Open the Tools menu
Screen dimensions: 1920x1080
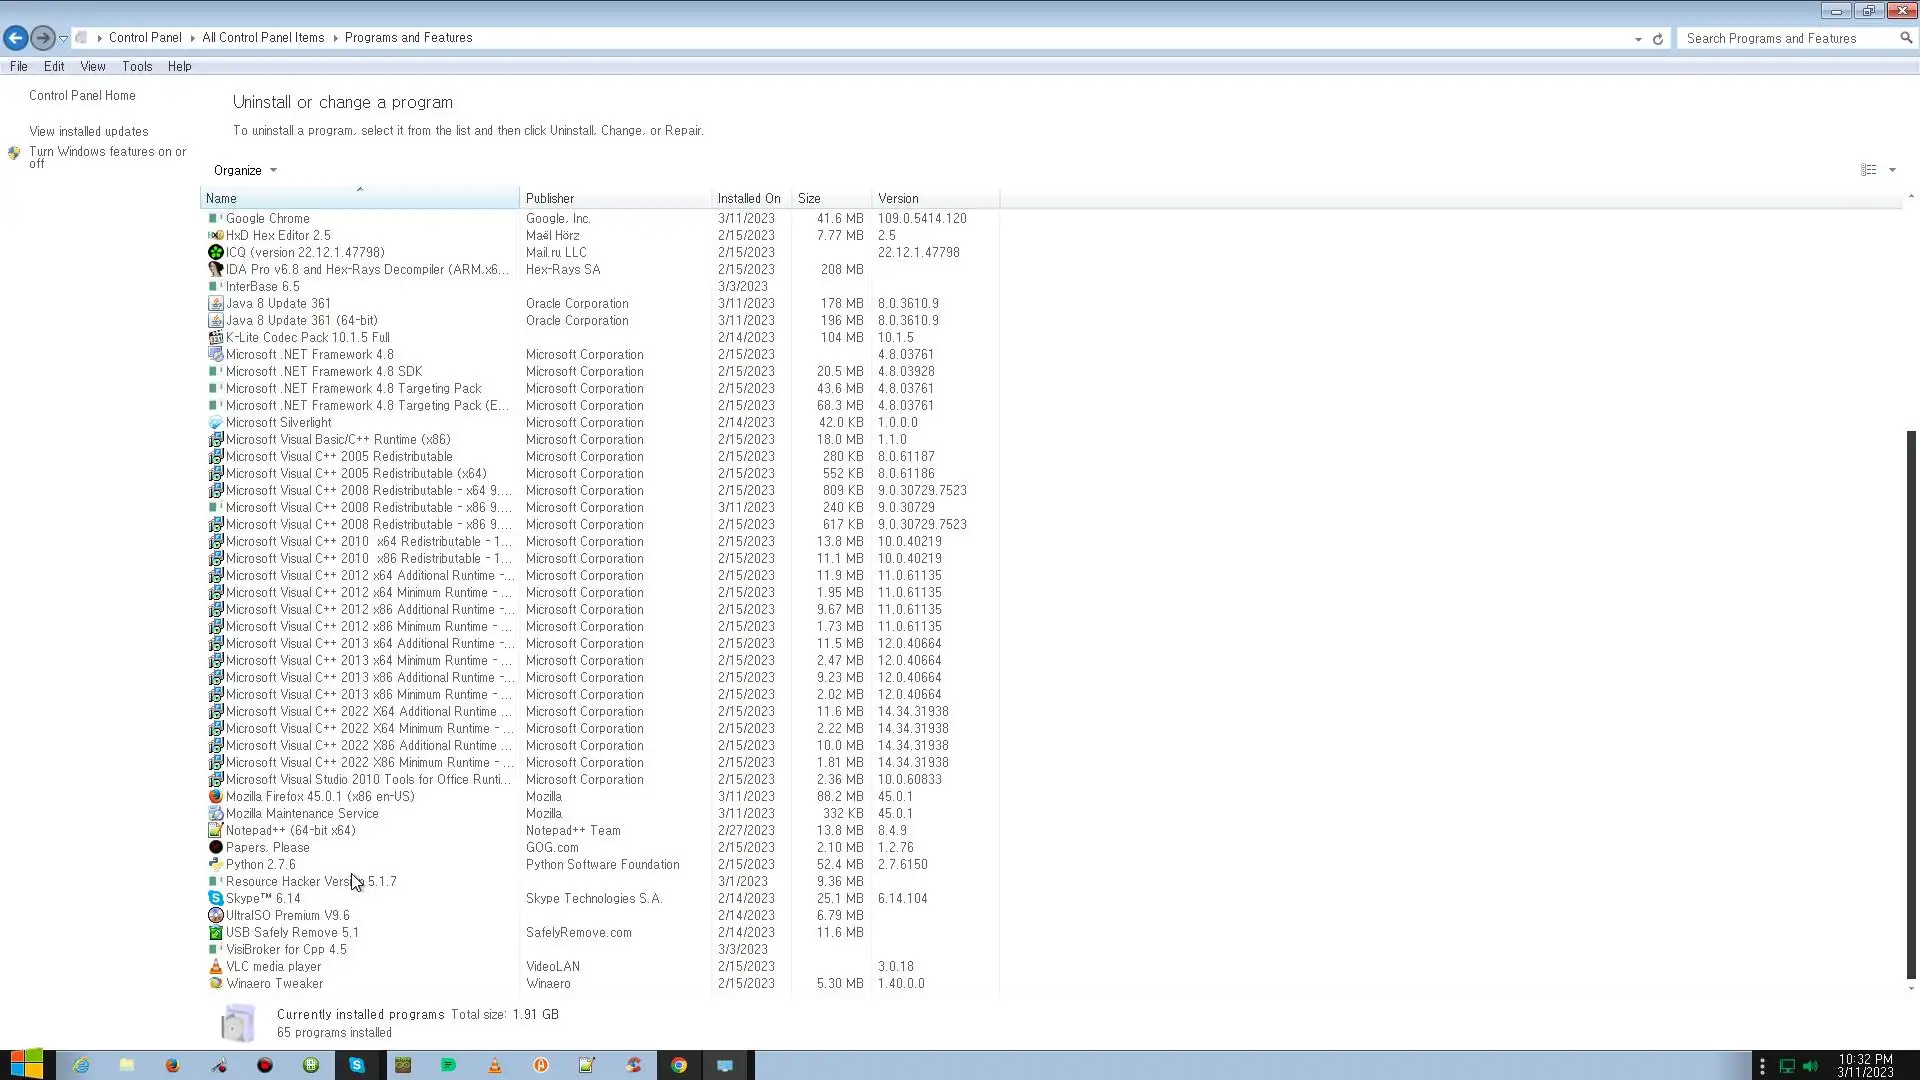click(137, 67)
